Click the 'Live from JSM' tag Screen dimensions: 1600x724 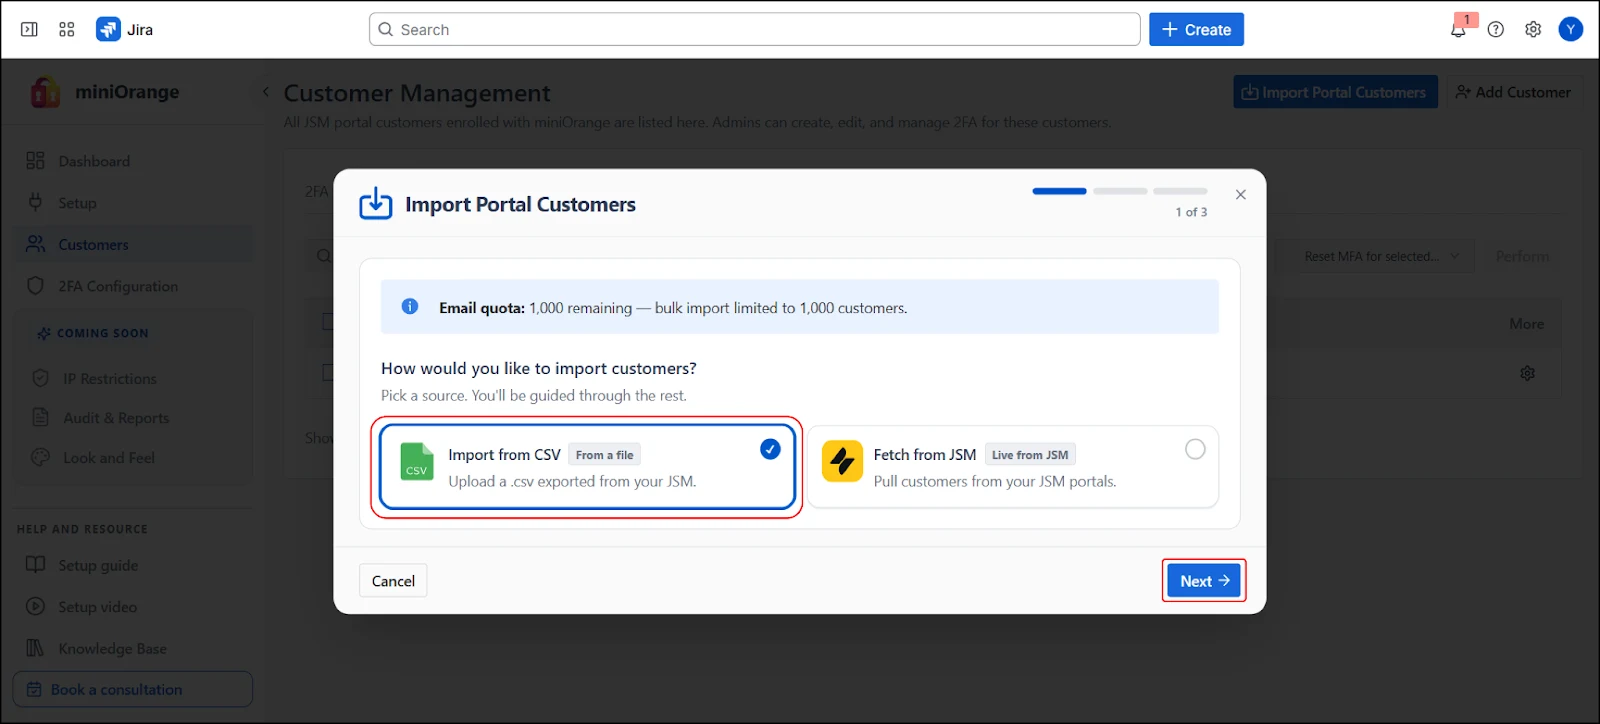[x=1030, y=455]
